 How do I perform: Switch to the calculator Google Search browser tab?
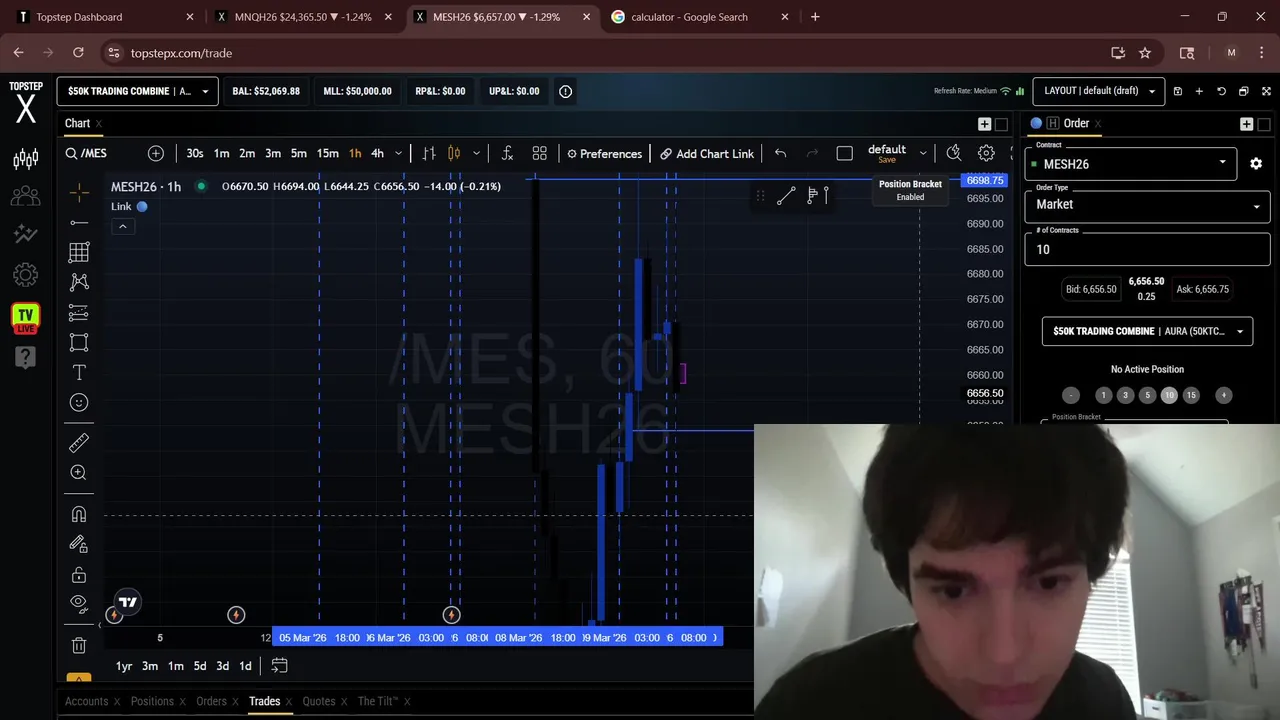(689, 17)
